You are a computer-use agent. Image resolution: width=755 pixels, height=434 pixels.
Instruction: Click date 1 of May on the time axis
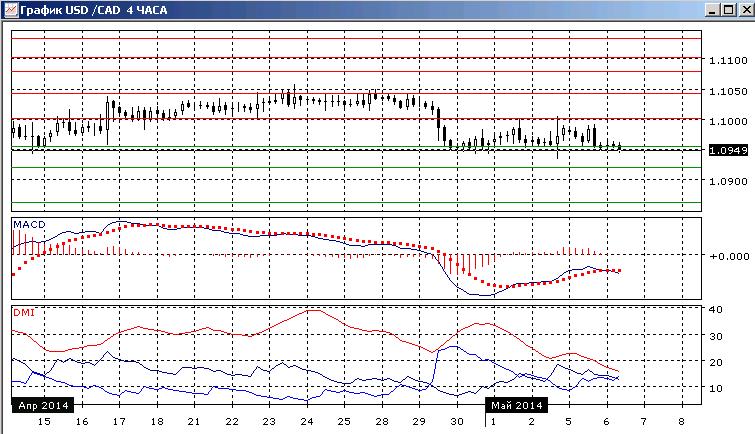coord(494,422)
